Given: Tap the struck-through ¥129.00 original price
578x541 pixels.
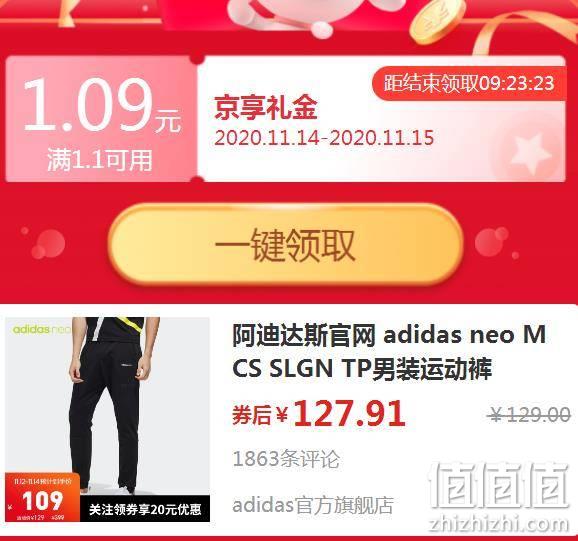Looking at the screenshot, I should (529, 415).
